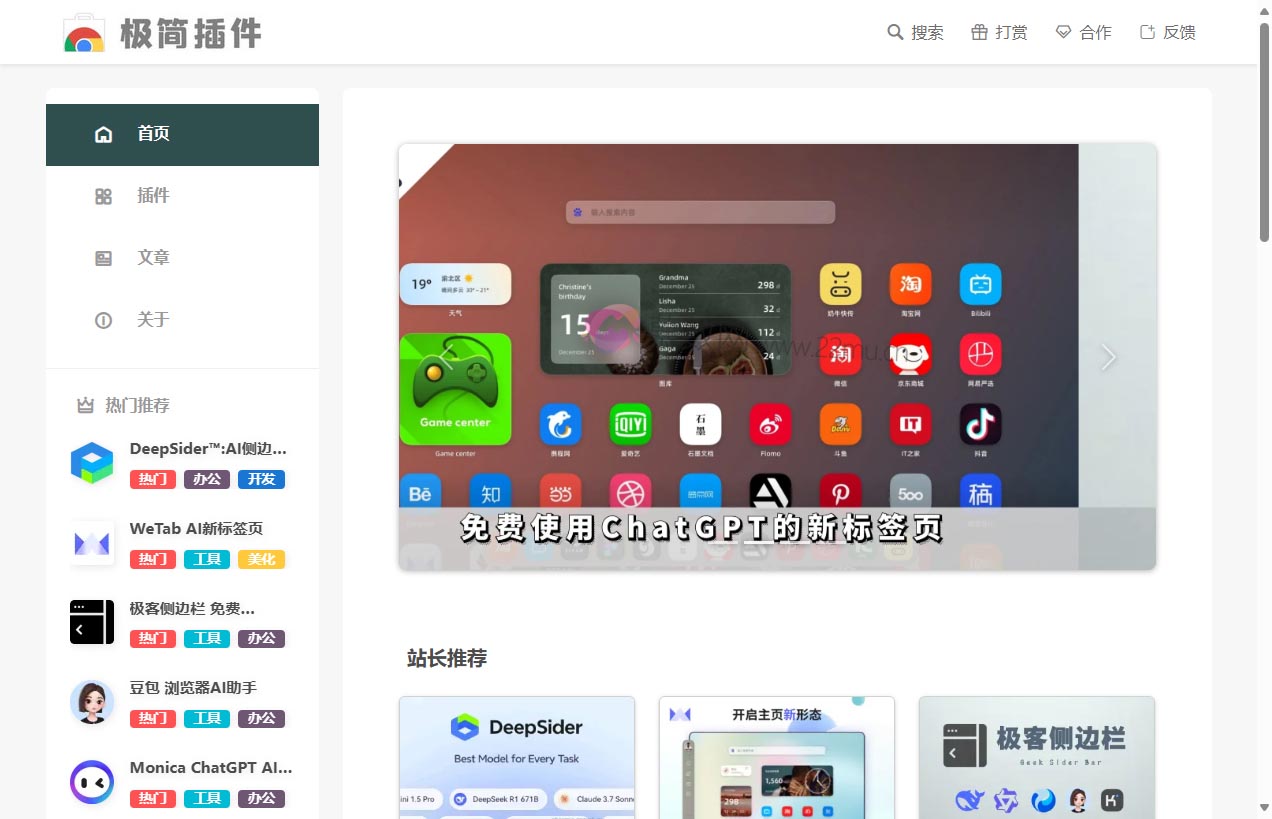Open the 文章 page
The width and height of the screenshot is (1272, 819).
click(x=154, y=257)
